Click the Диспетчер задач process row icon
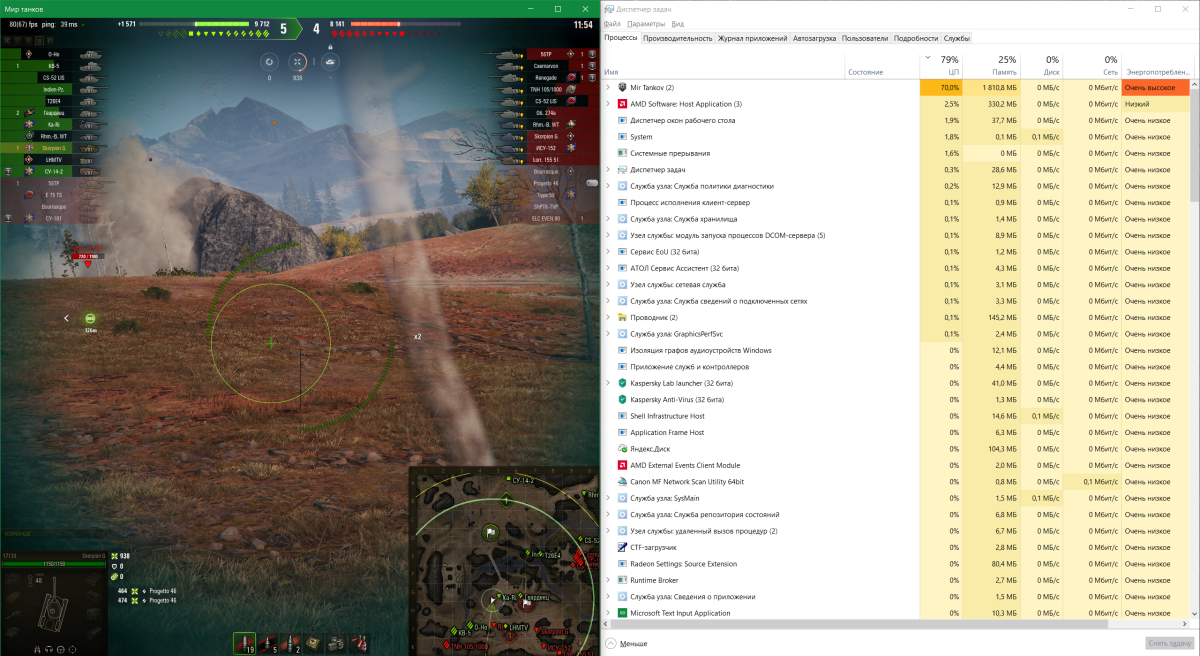1200x656 pixels. (x=622, y=170)
